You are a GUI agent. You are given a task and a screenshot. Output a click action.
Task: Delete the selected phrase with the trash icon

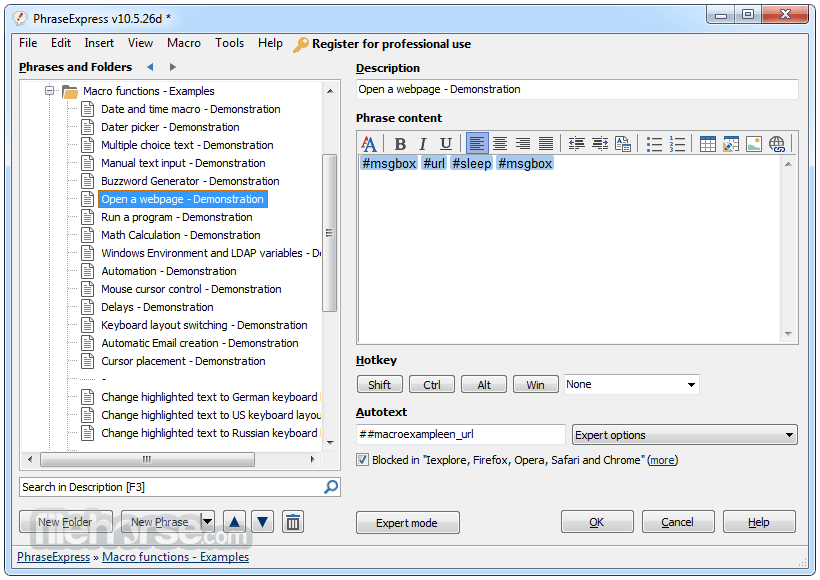[x=293, y=522]
